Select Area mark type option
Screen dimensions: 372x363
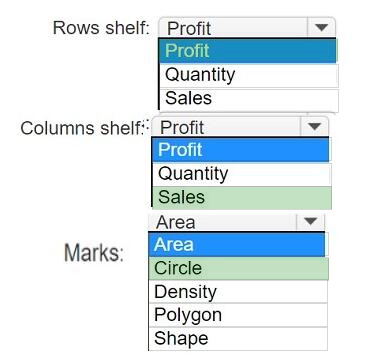237,244
